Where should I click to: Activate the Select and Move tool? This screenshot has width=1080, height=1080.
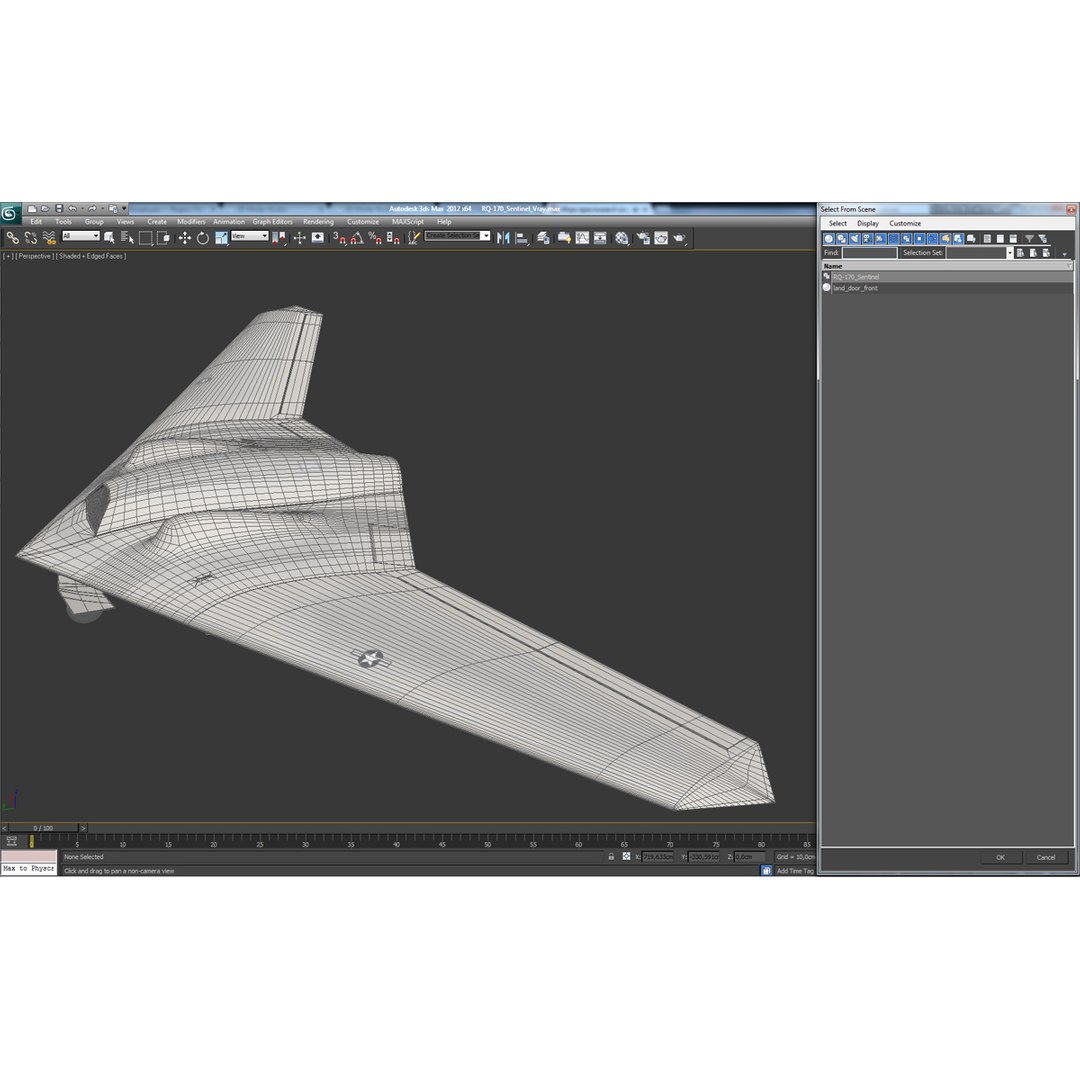[x=185, y=238]
